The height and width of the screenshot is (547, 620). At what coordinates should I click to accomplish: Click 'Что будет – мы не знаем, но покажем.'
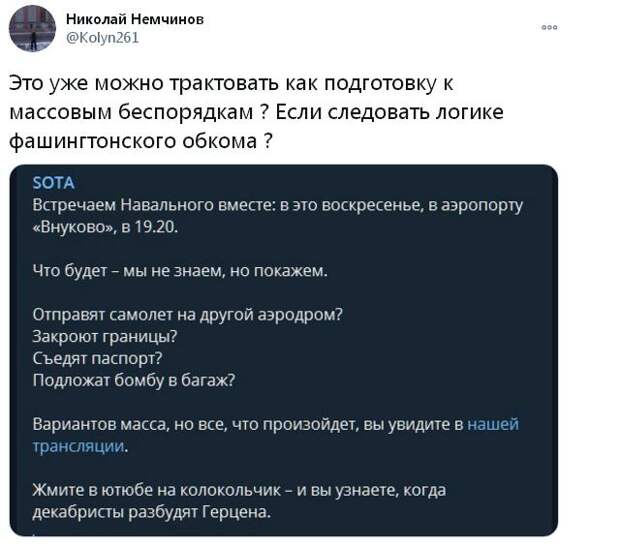180,270
